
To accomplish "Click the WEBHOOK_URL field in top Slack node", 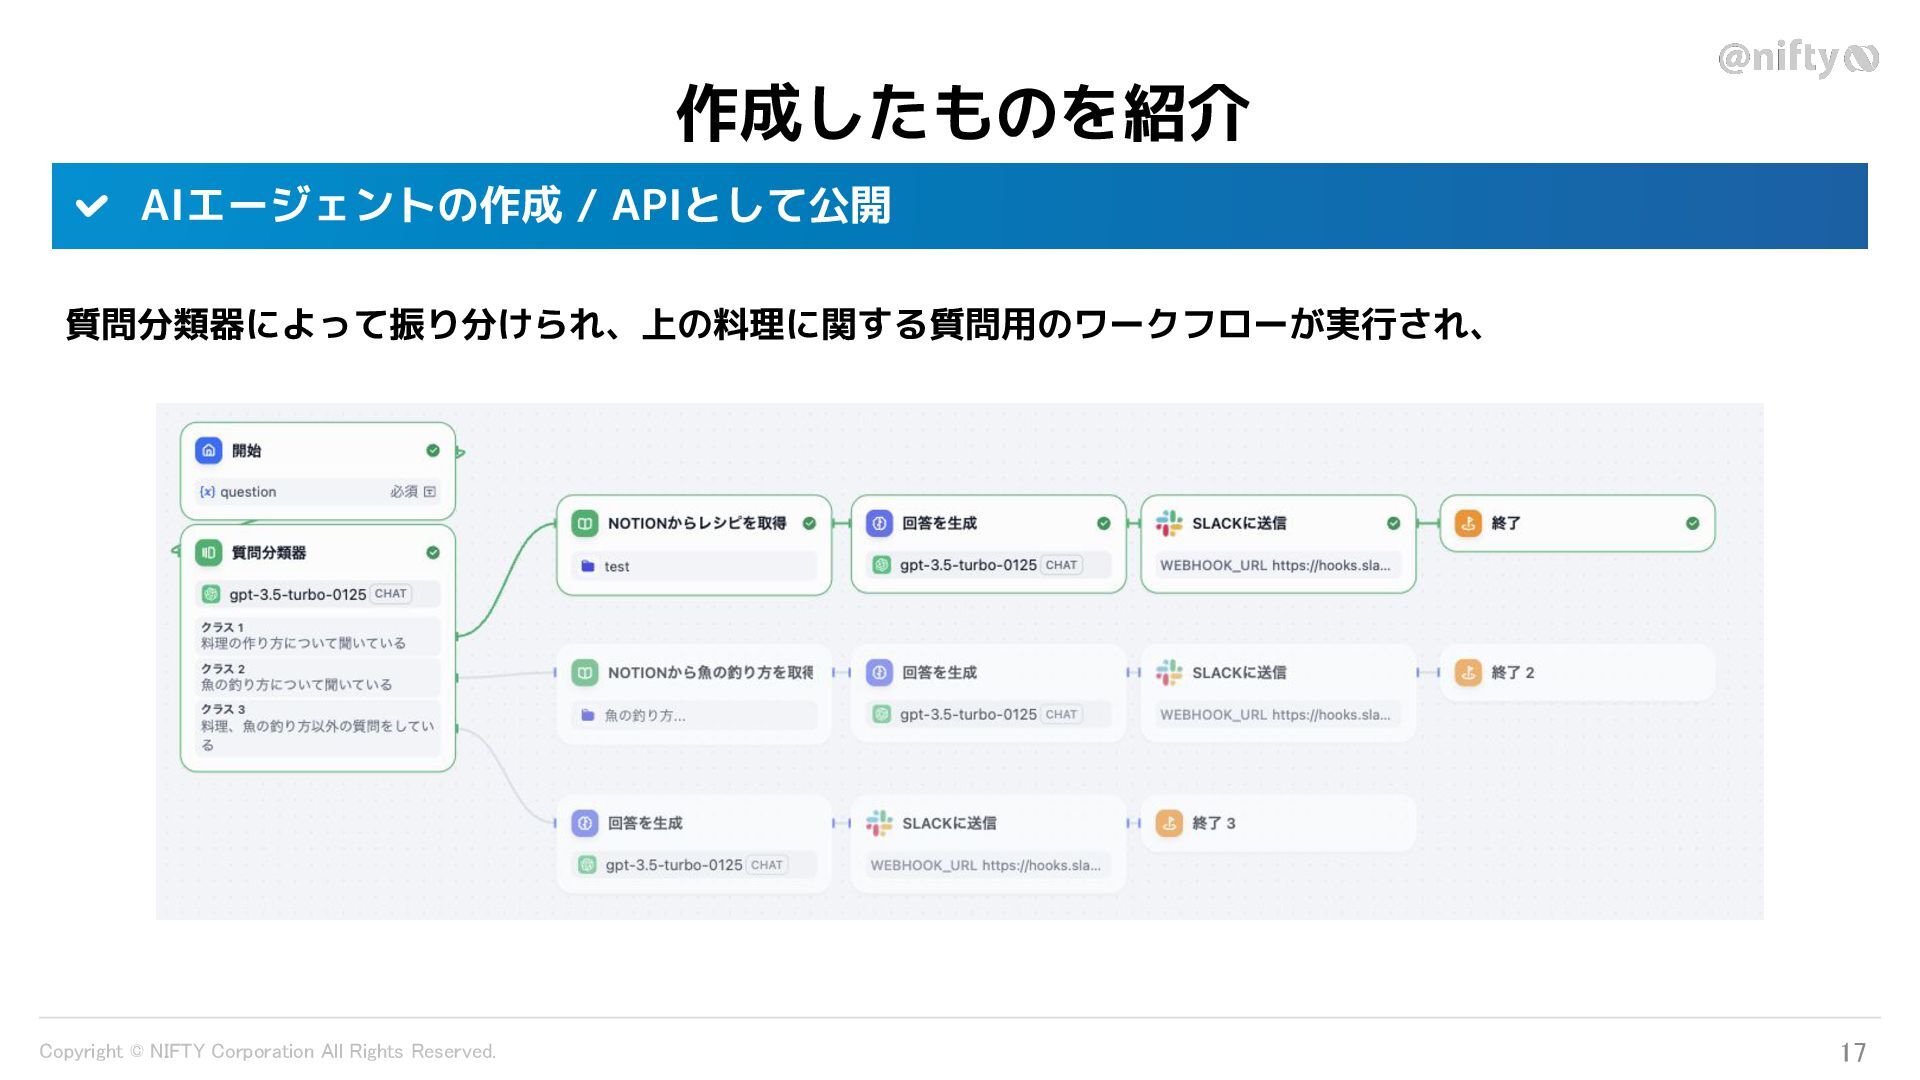I will coord(1277,566).
